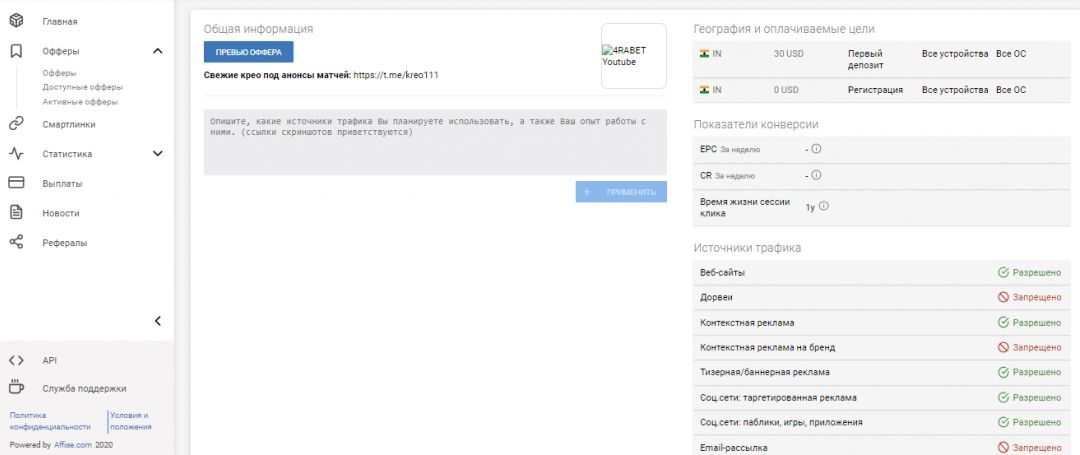1080x455 pixels.
Task: Click the Главная cube icon
Action: tap(16, 21)
